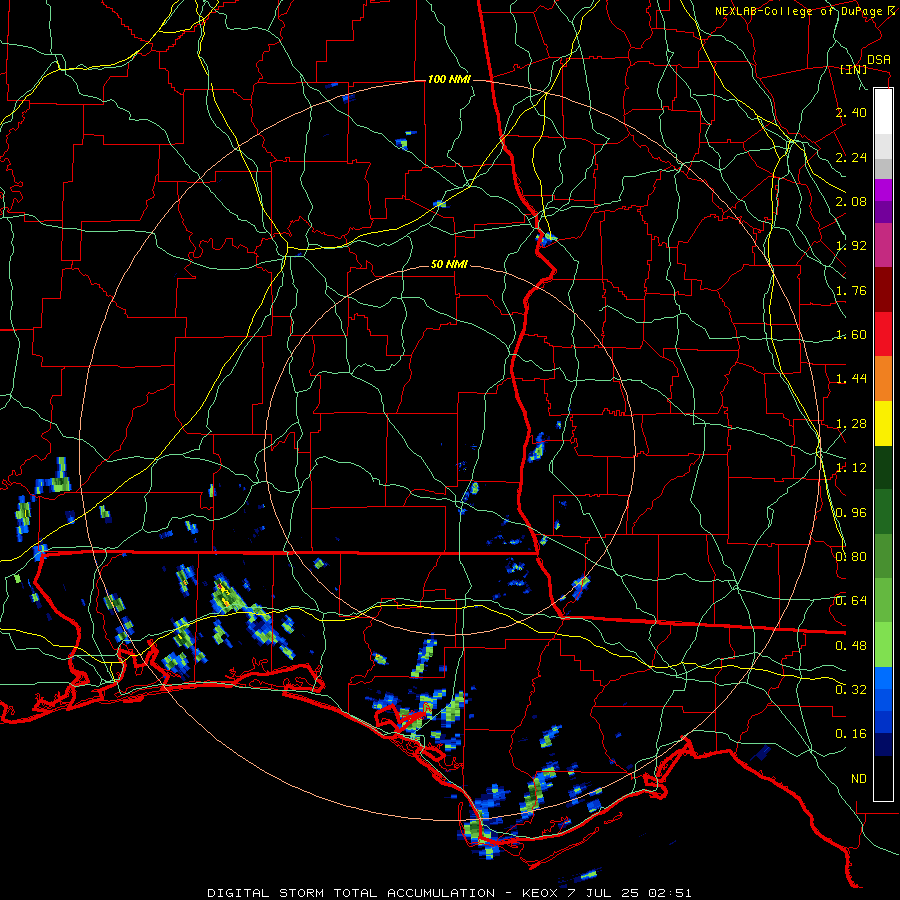Select the 1.92 legend value

tap(851, 246)
